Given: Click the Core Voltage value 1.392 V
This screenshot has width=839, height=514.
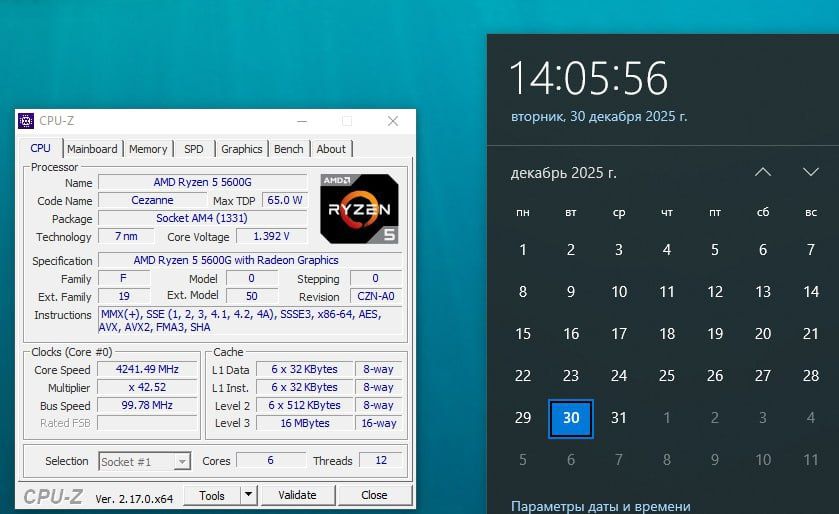Looking at the screenshot, I should pos(271,236).
